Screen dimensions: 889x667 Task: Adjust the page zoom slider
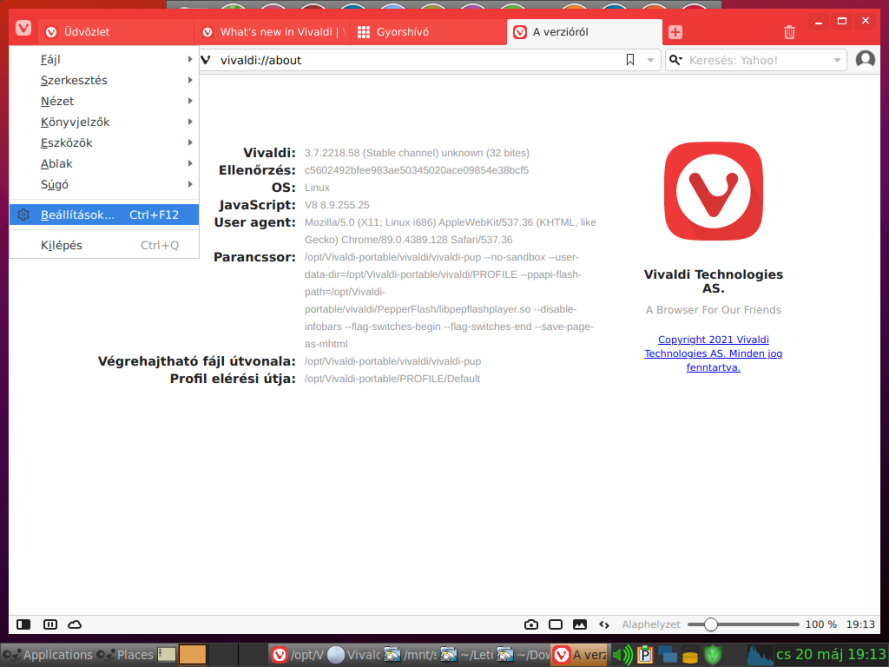click(743, 624)
